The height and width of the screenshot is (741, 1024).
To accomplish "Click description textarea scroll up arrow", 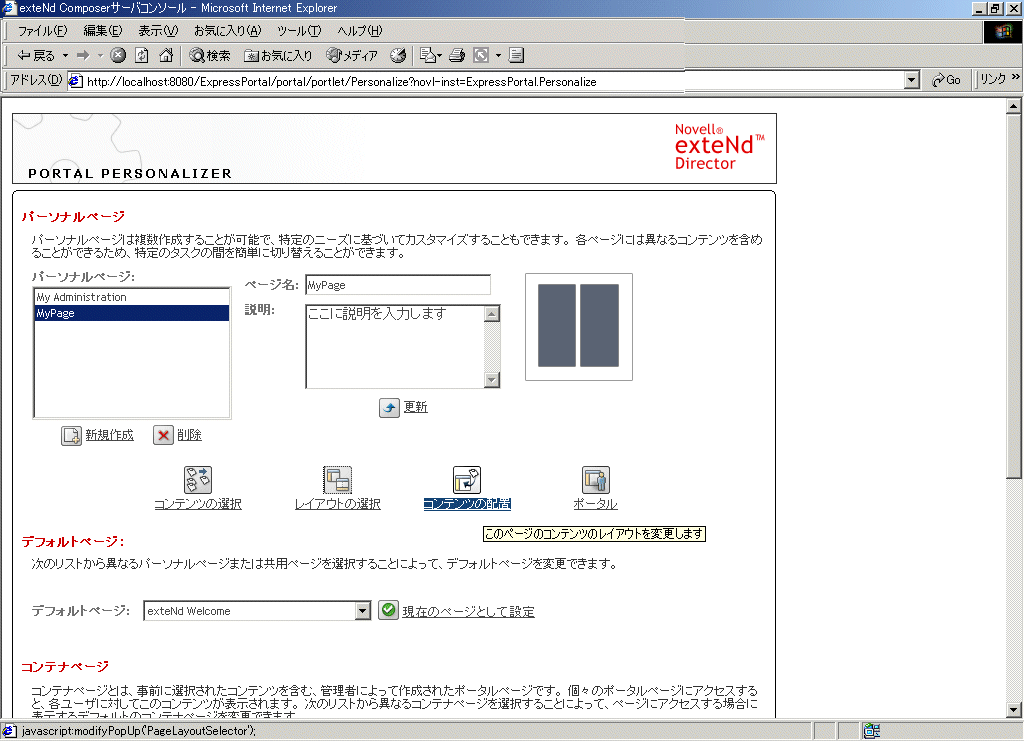I will pos(492,314).
